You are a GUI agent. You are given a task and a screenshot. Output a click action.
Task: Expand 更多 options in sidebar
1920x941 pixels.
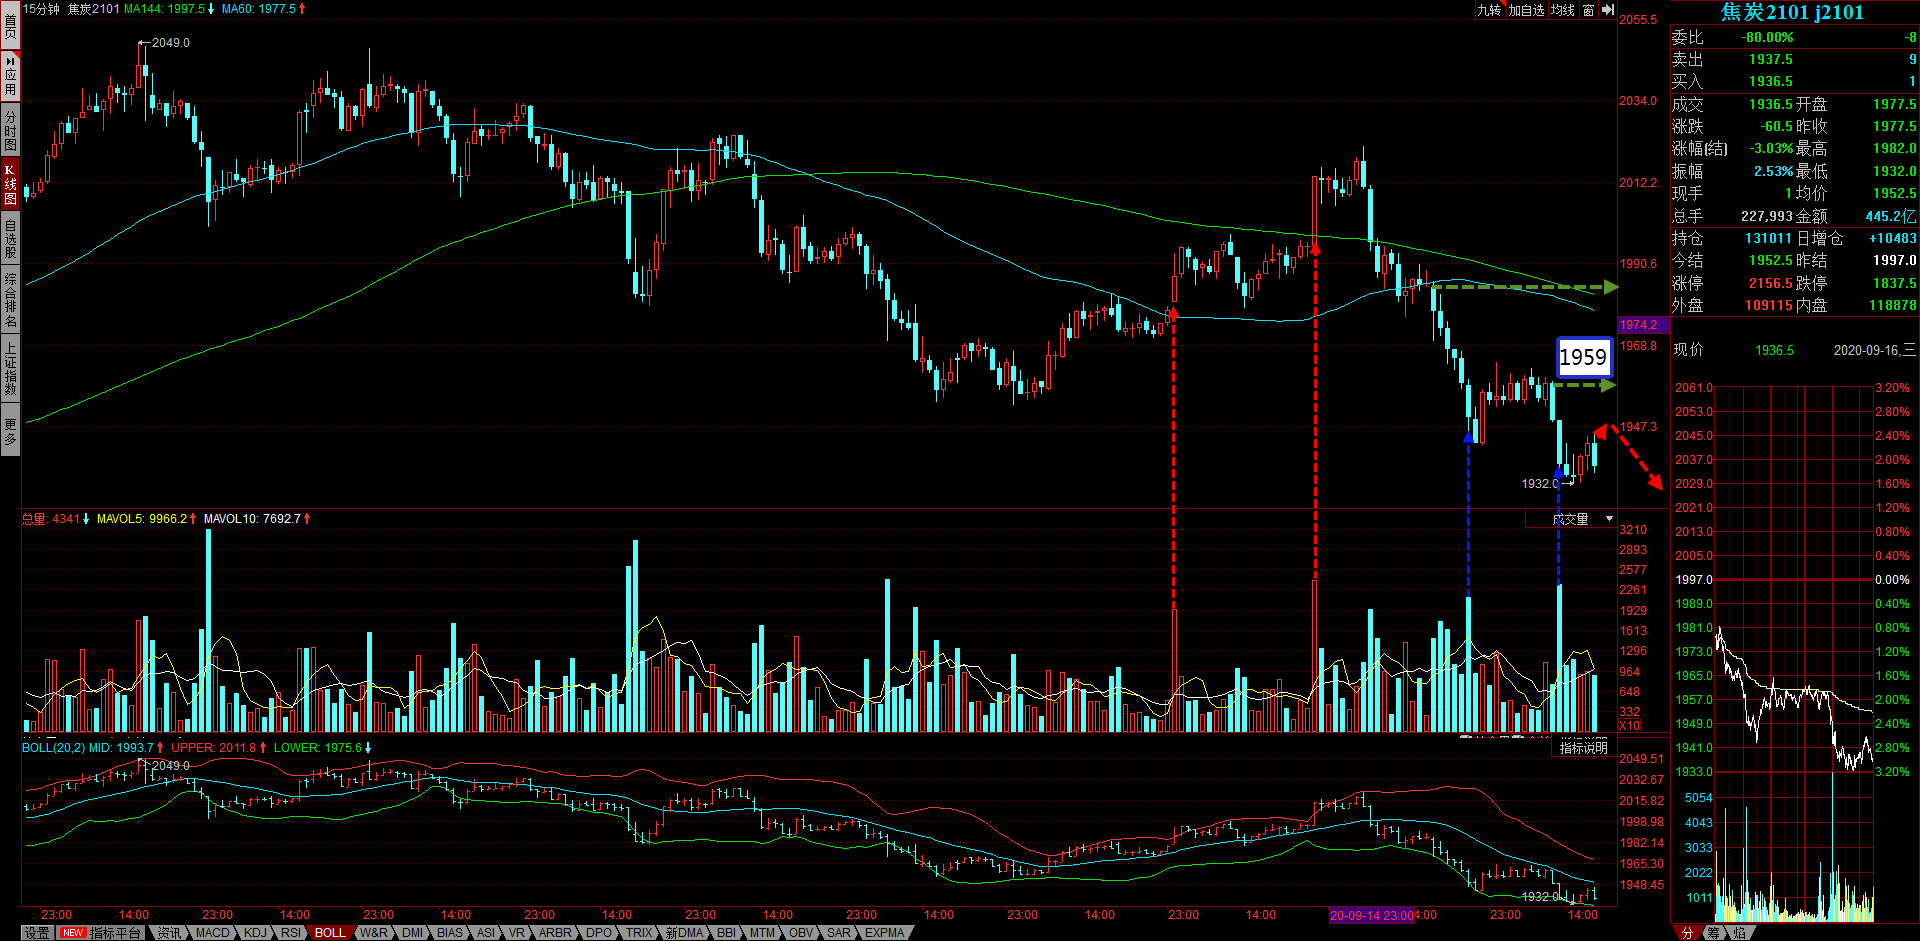tap(10, 430)
